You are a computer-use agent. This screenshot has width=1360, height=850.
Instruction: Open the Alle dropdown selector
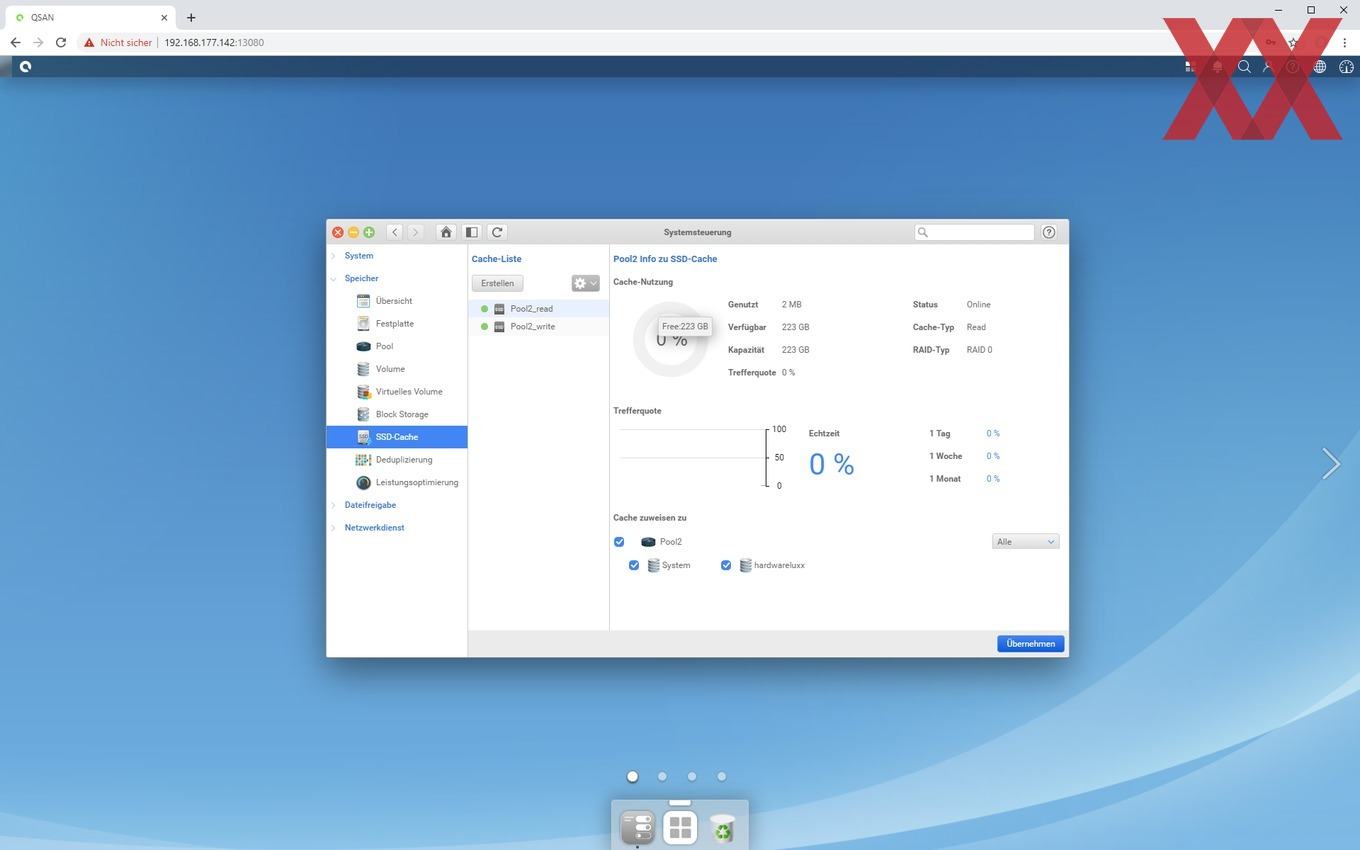tap(1025, 542)
